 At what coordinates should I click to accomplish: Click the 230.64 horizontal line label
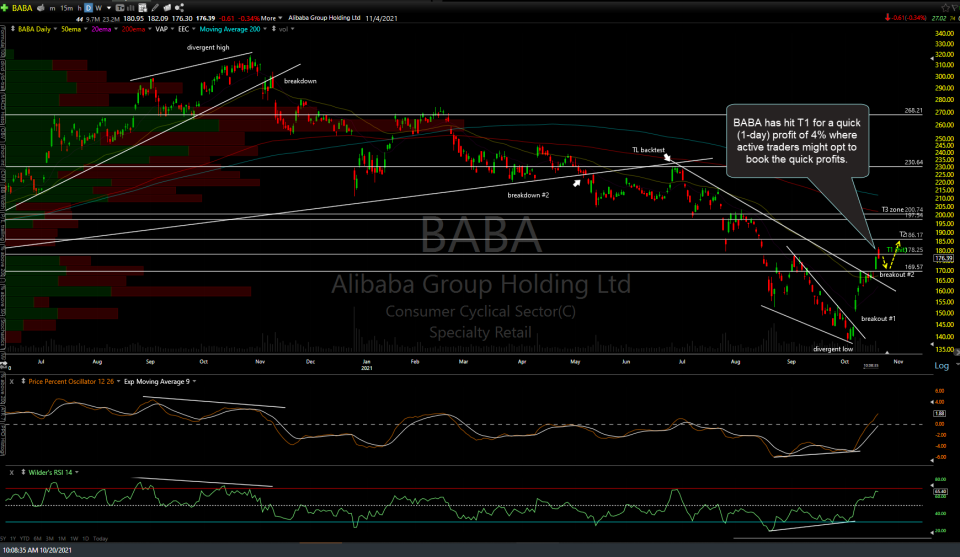click(913, 162)
